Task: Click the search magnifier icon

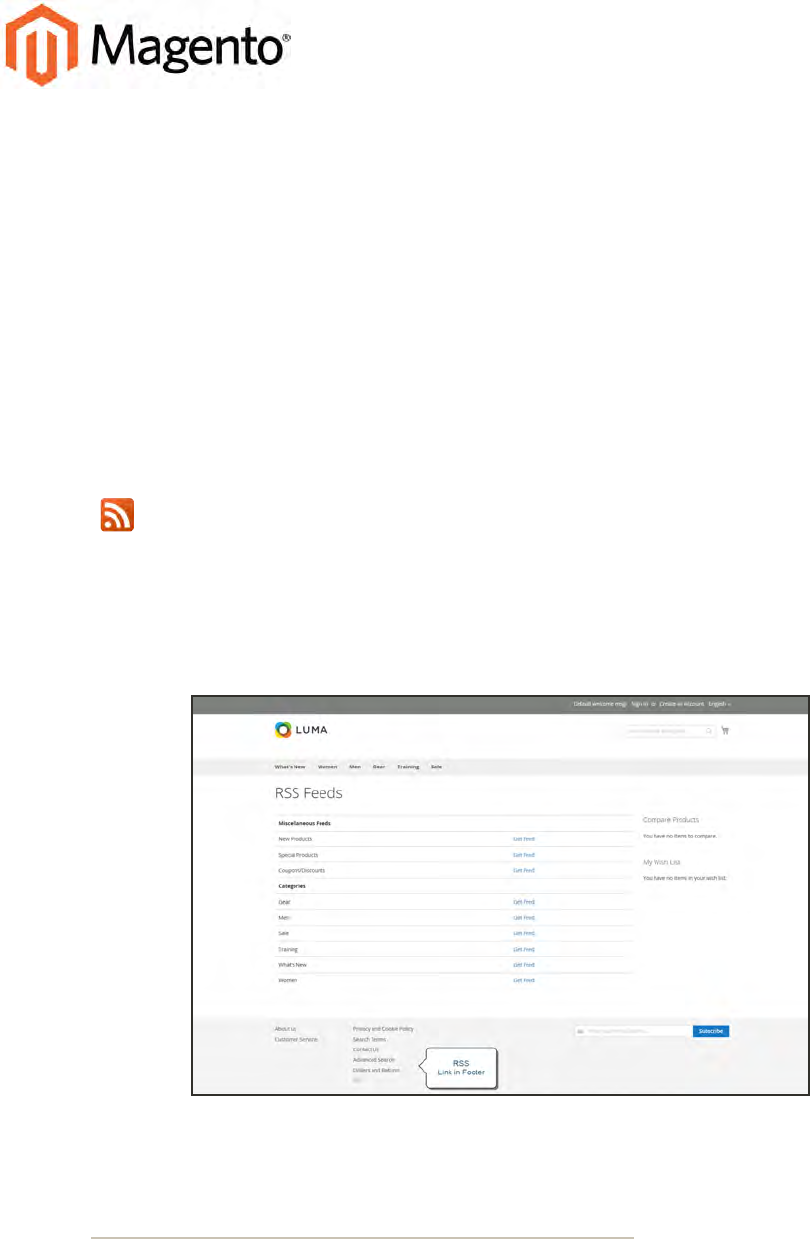Action: click(x=709, y=731)
